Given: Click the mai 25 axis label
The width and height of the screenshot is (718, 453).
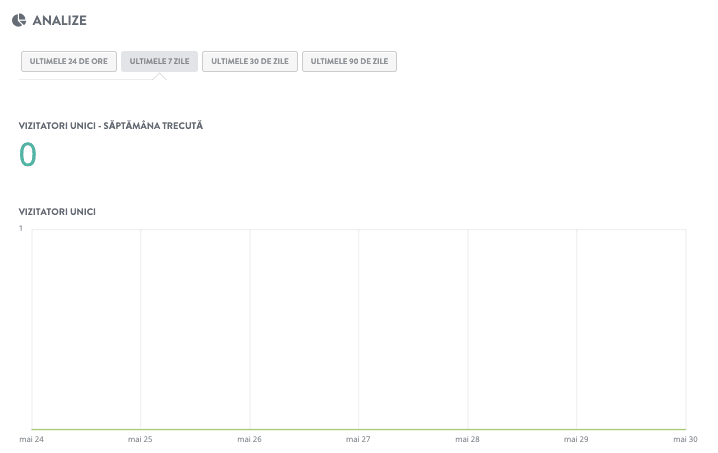Looking at the screenshot, I should (140, 439).
